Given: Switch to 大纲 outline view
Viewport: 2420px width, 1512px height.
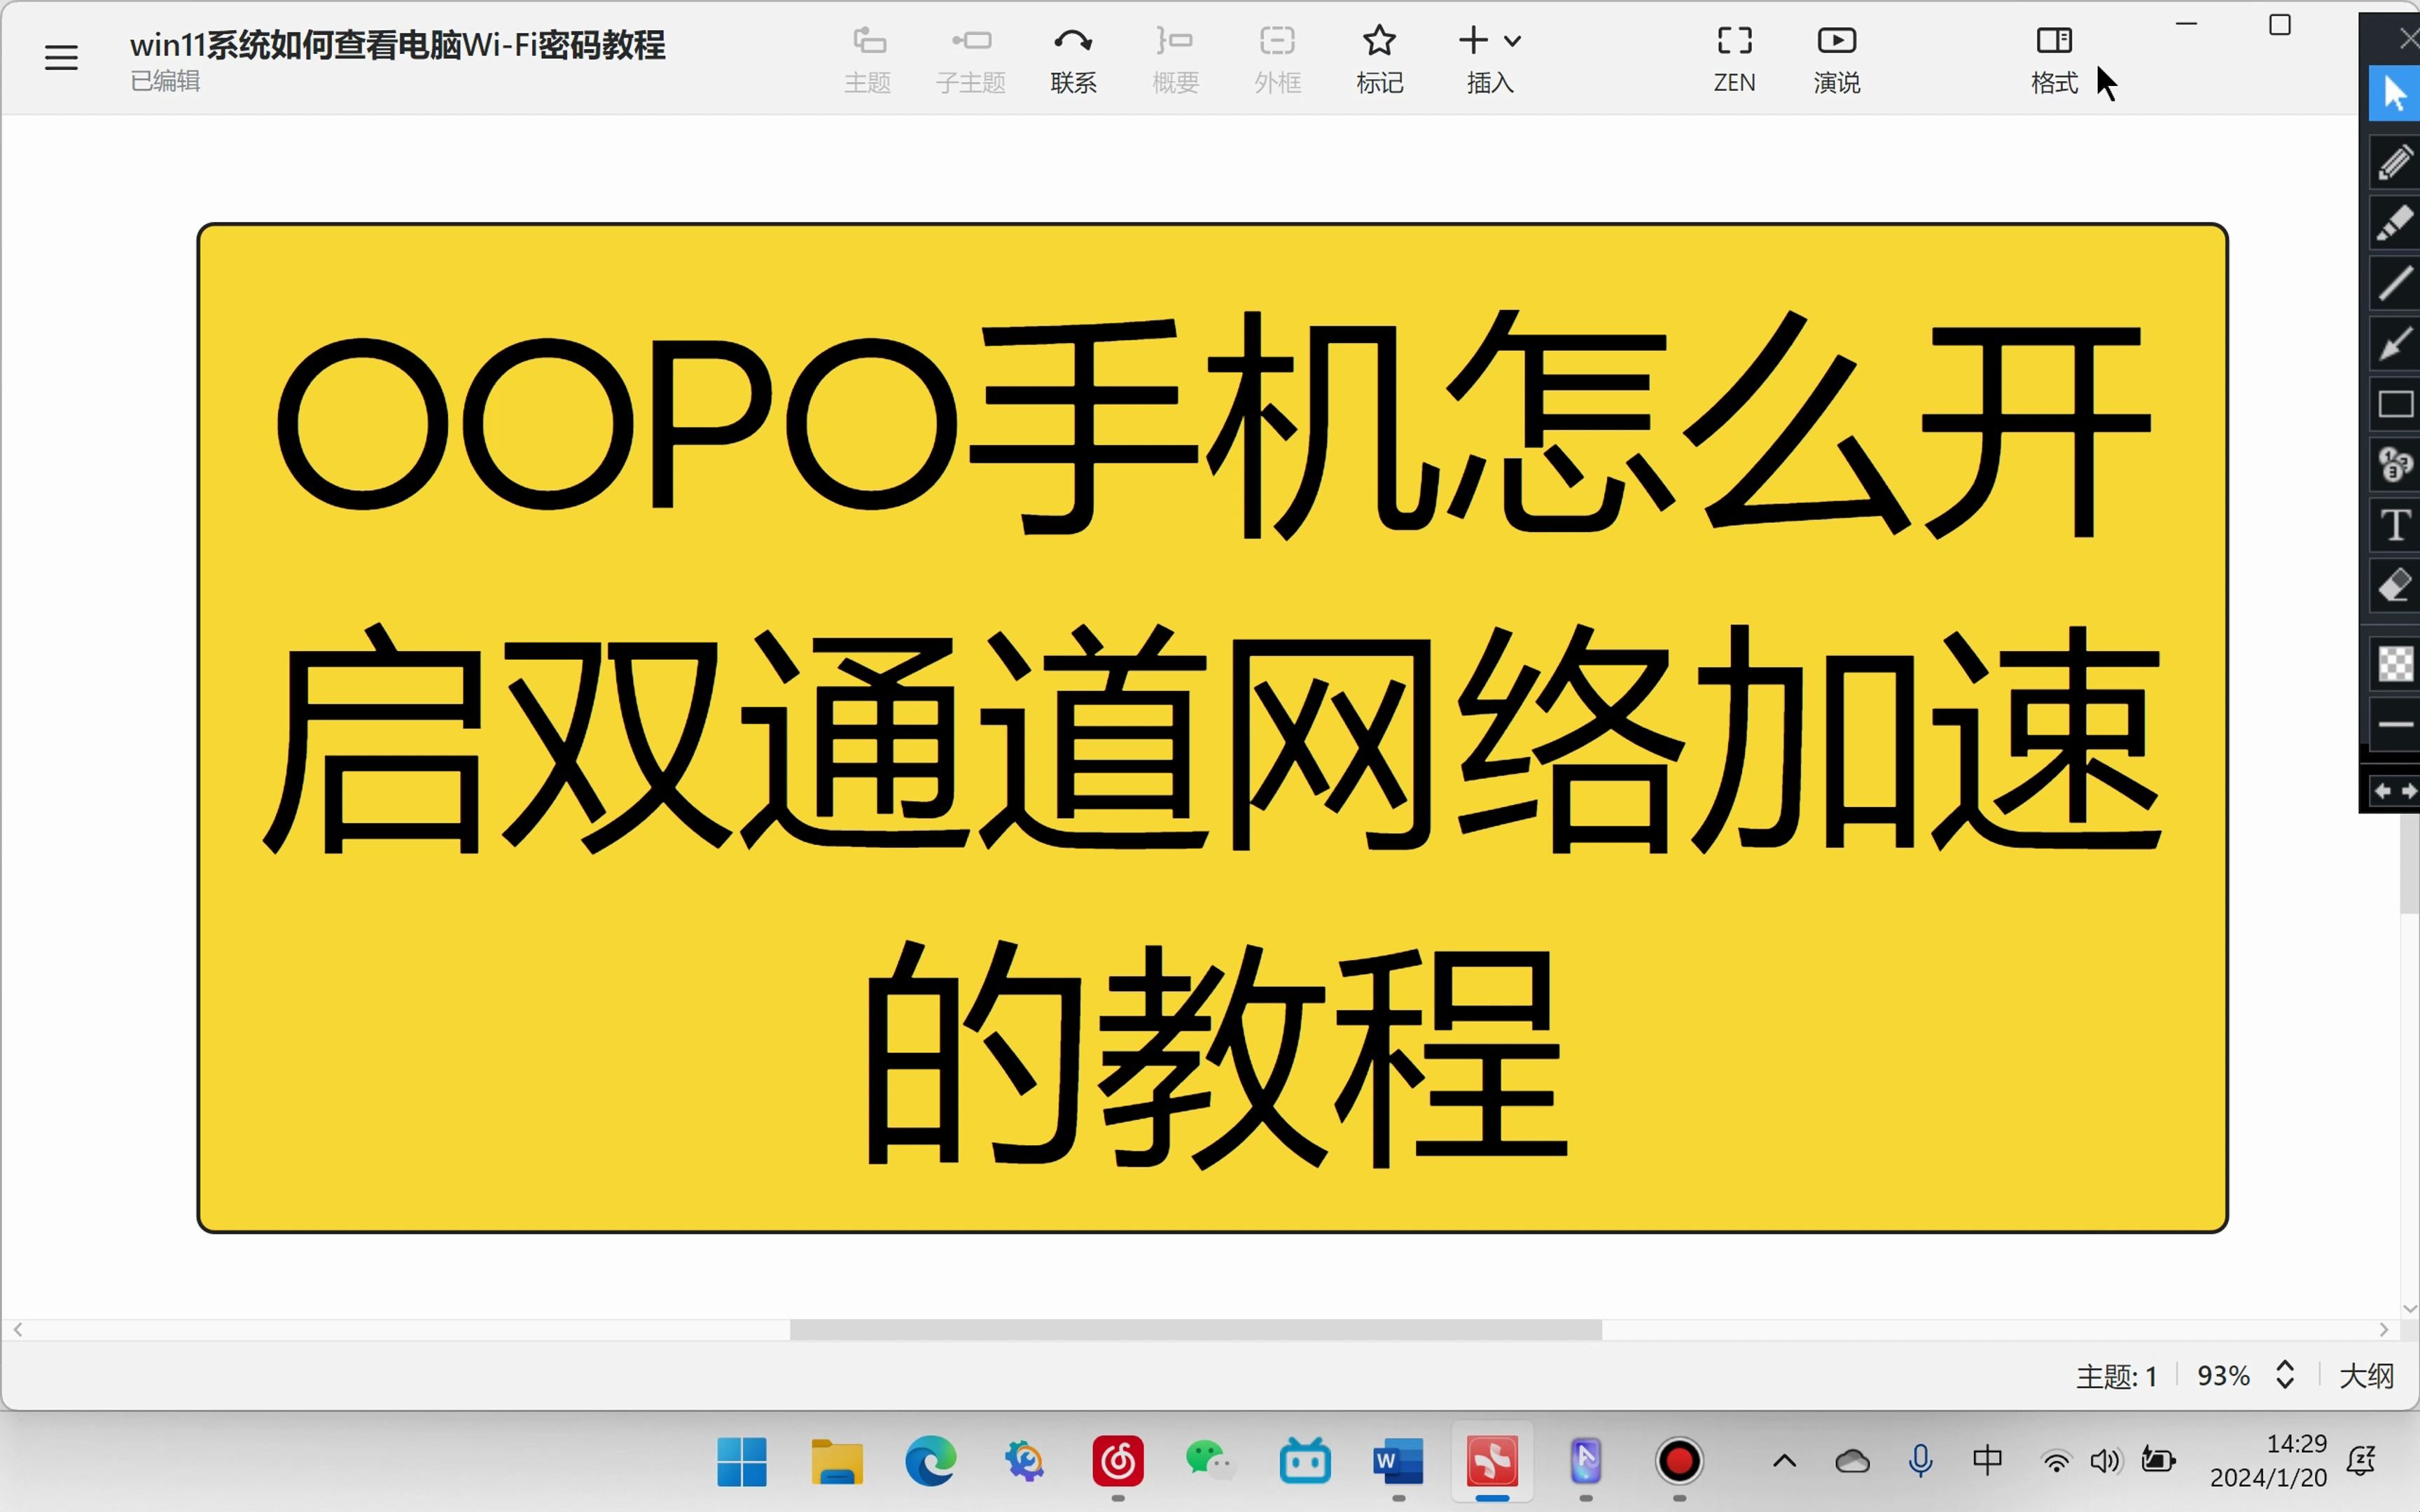Looking at the screenshot, I should coord(2366,1376).
